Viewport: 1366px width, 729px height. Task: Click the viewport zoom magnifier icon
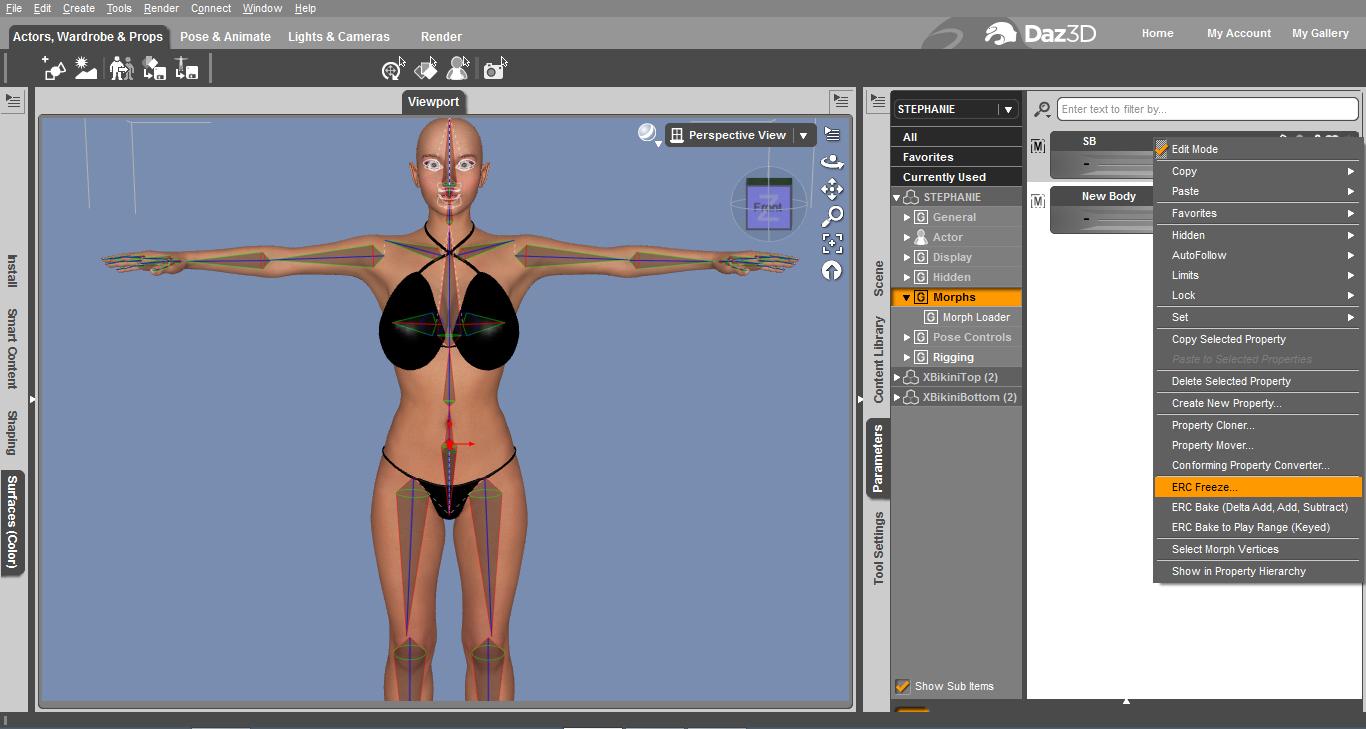click(832, 216)
